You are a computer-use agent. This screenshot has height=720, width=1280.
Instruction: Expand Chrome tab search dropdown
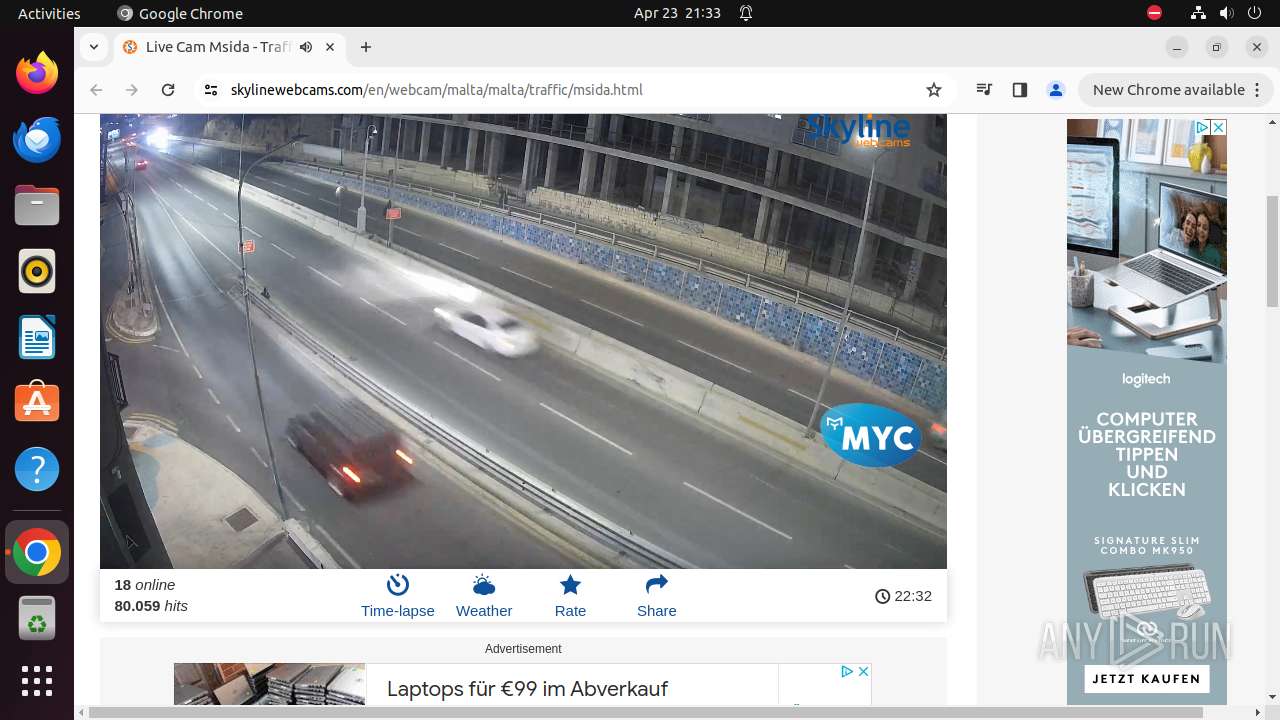point(93,47)
